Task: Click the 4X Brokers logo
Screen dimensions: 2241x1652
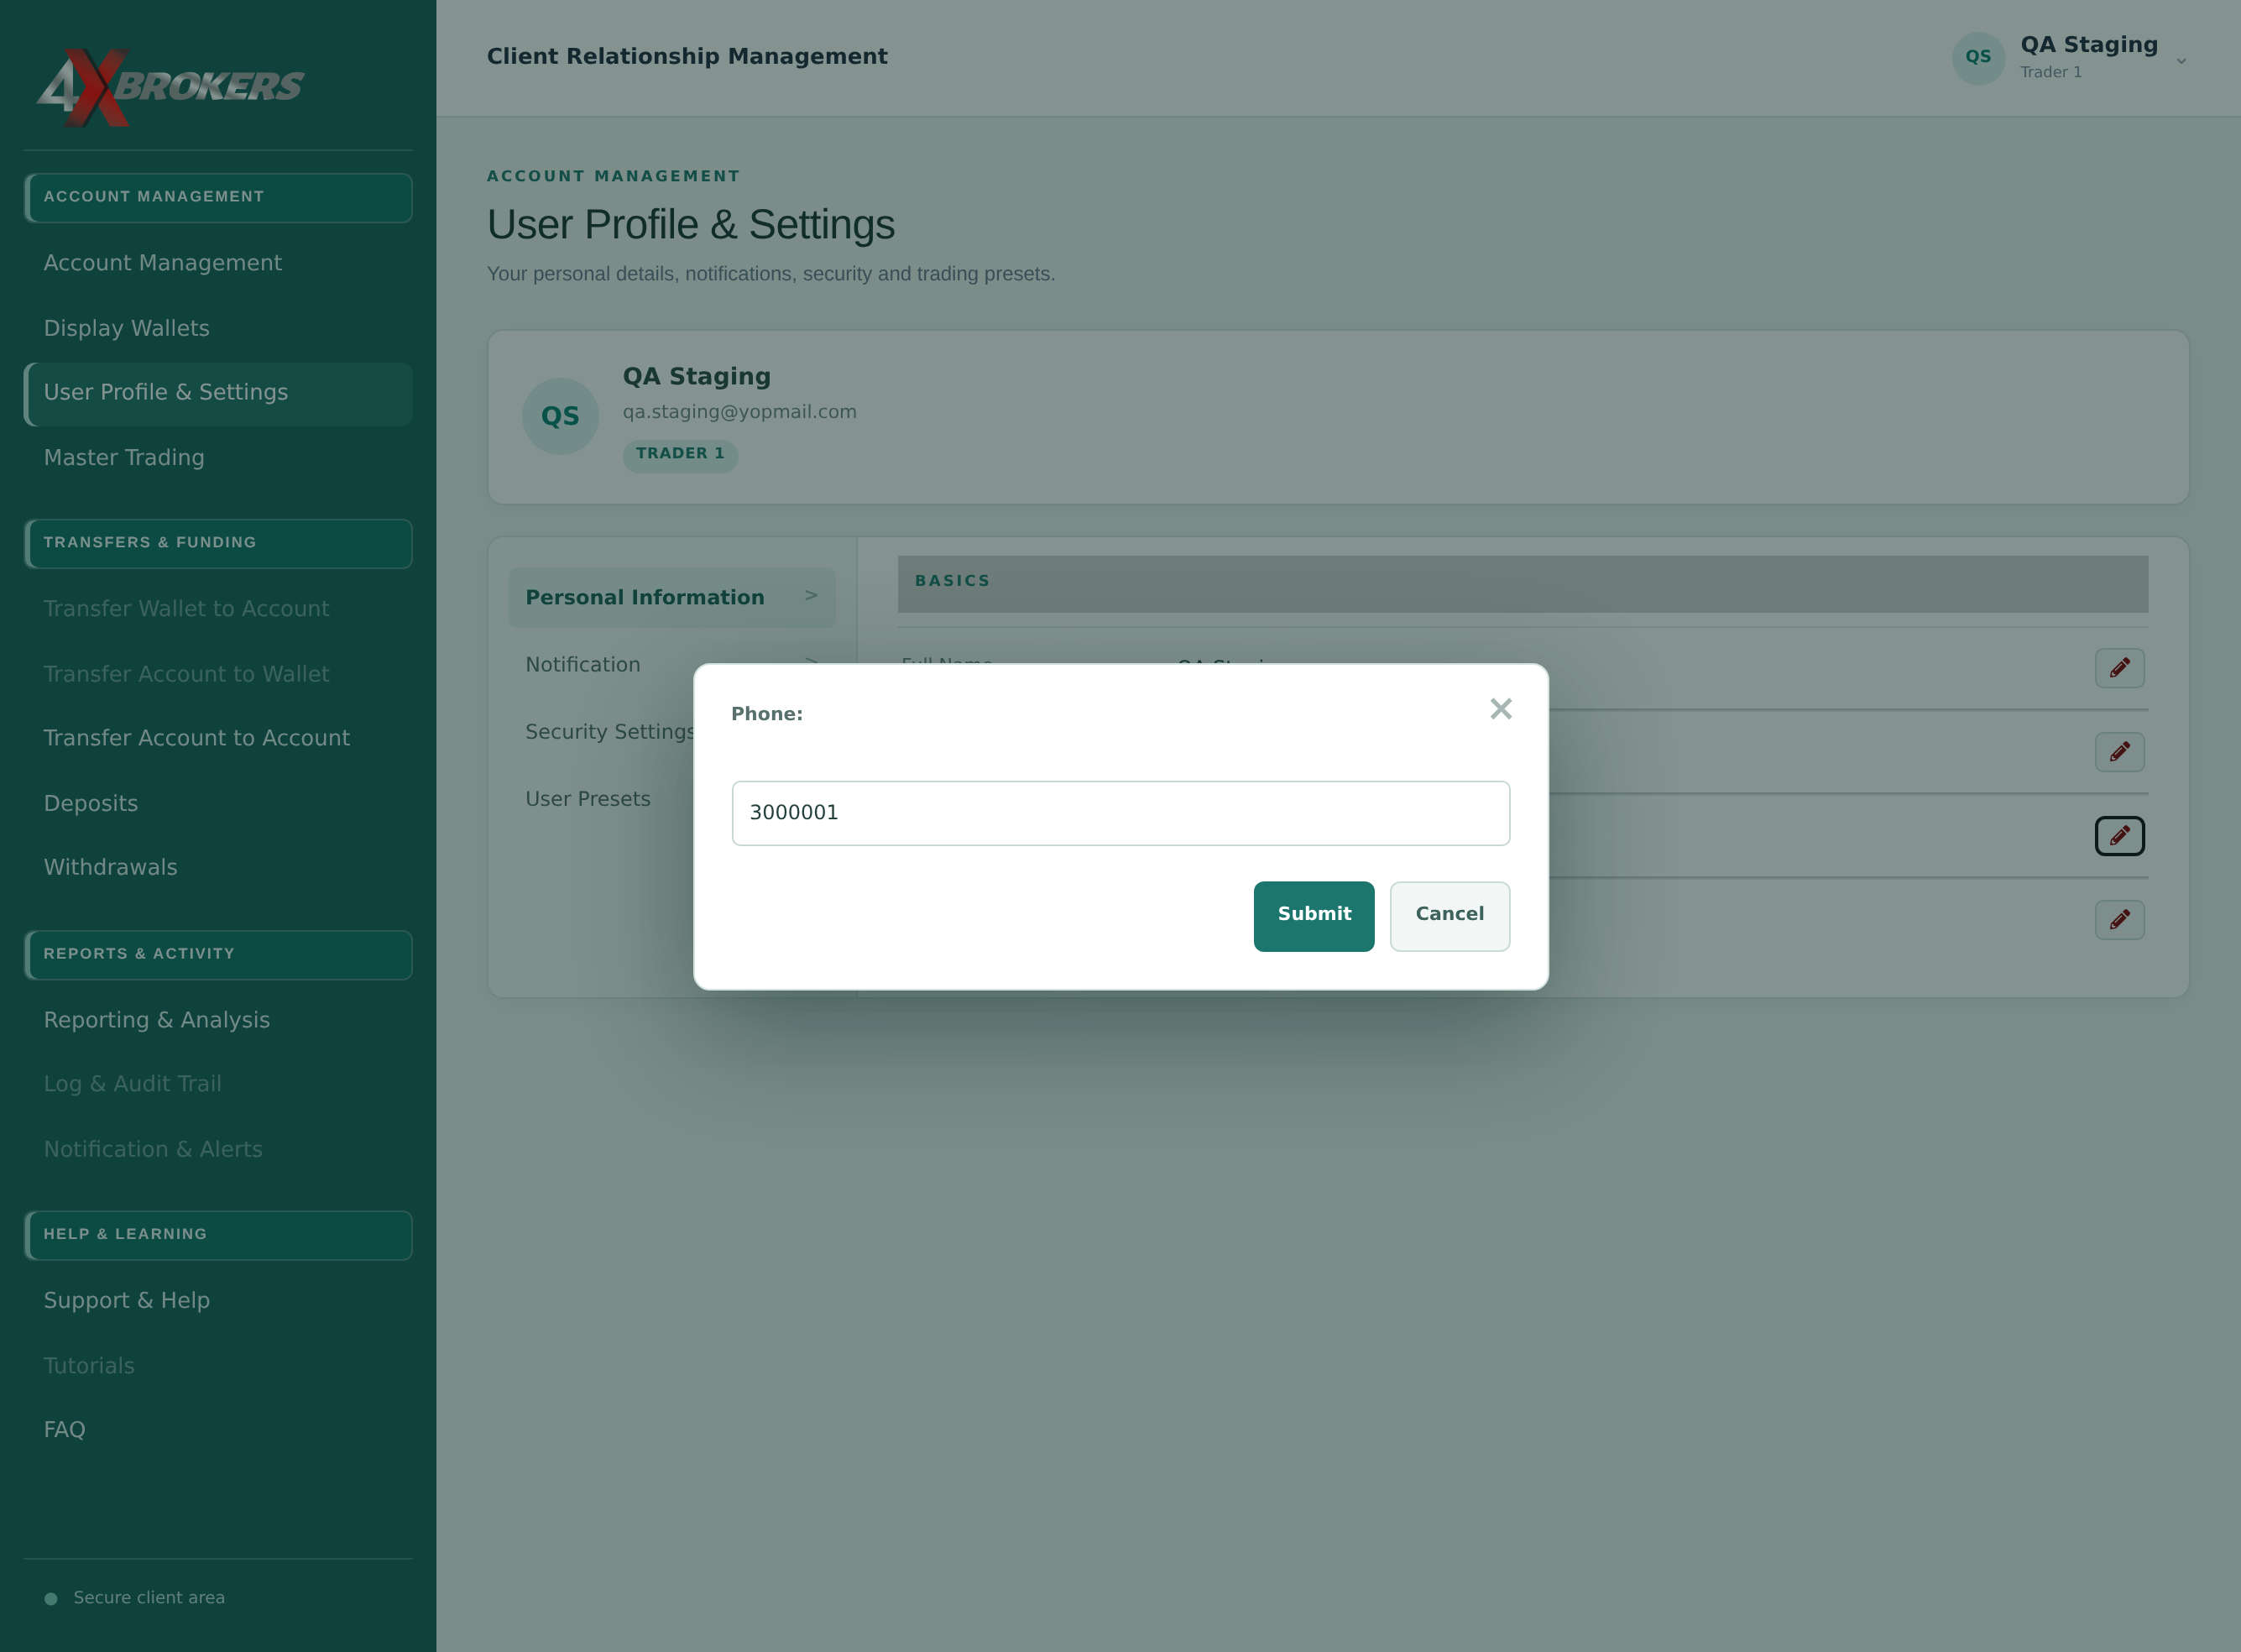Action: 170,88
